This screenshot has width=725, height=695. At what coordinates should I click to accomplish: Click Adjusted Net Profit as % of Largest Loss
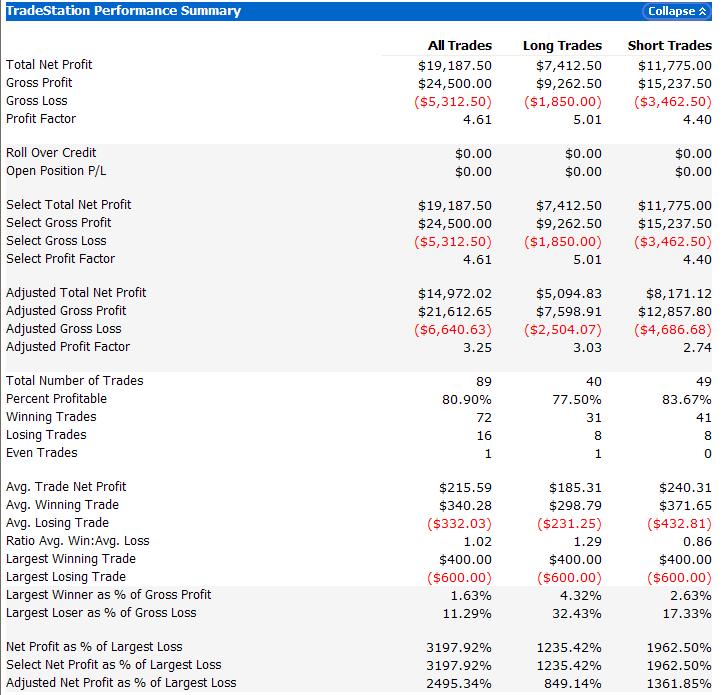[121, 683]
